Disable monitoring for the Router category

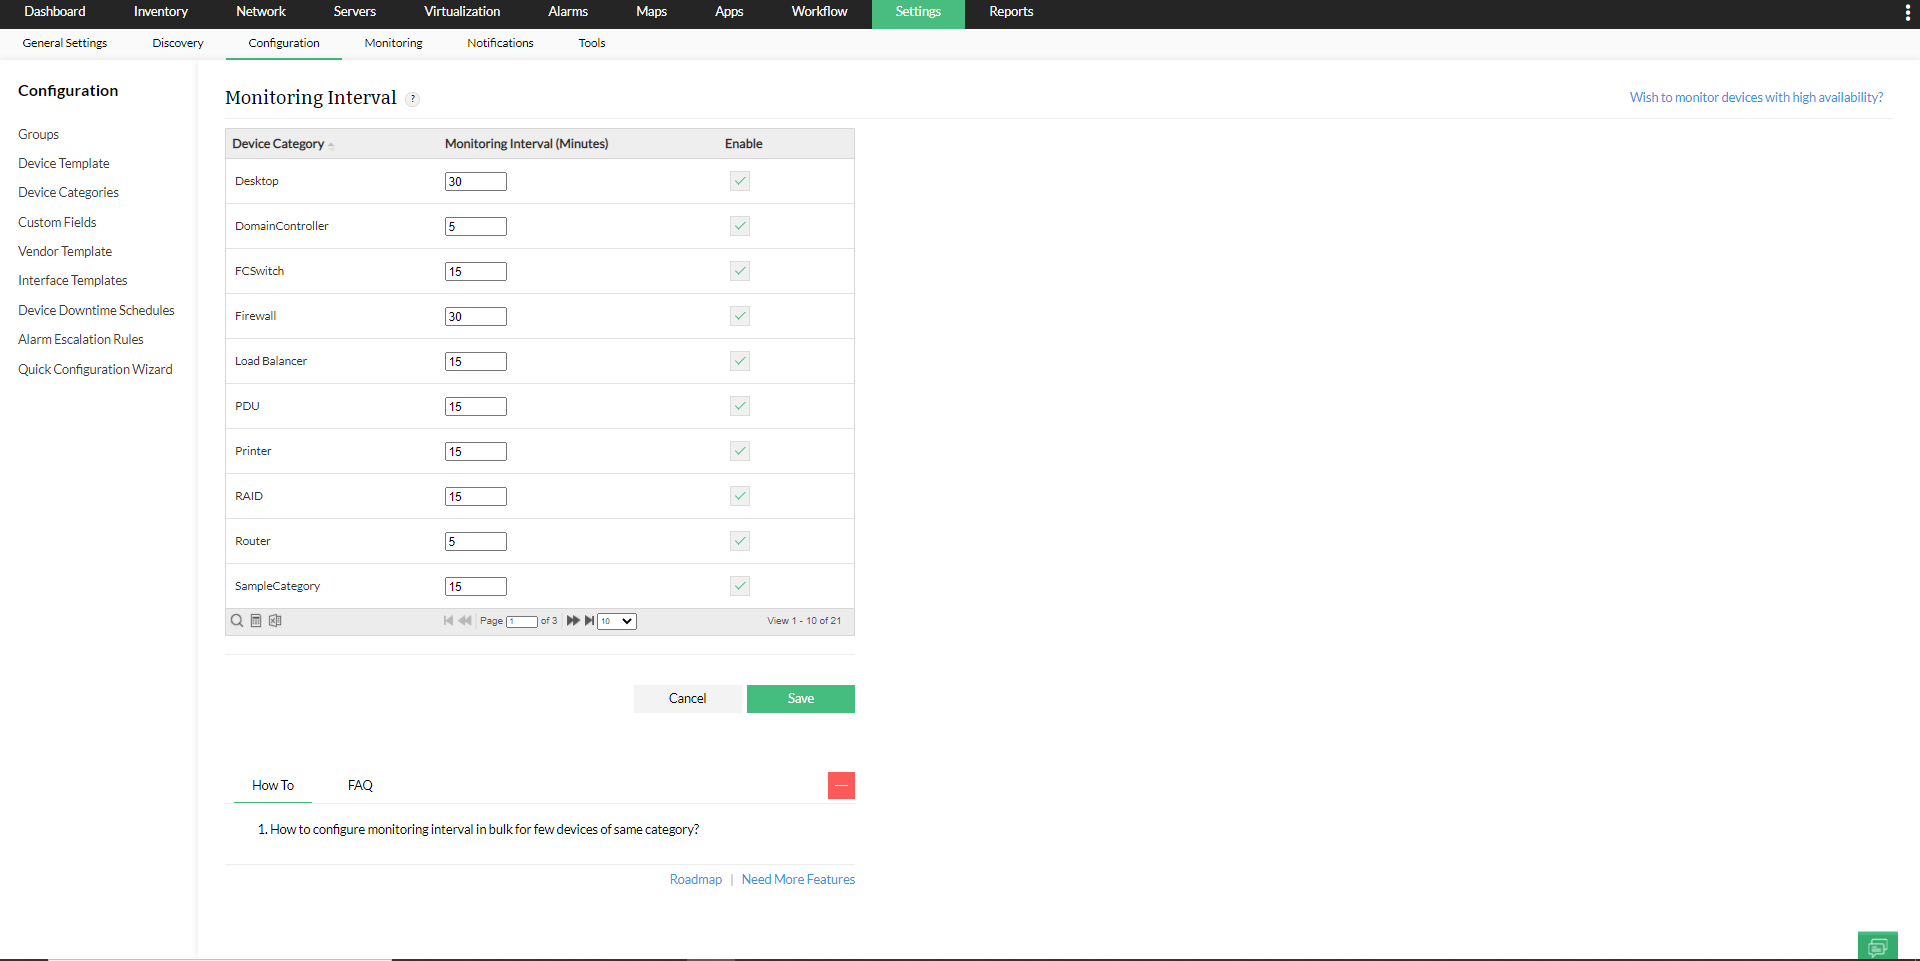pyautogui.click(x=739, y=541)
